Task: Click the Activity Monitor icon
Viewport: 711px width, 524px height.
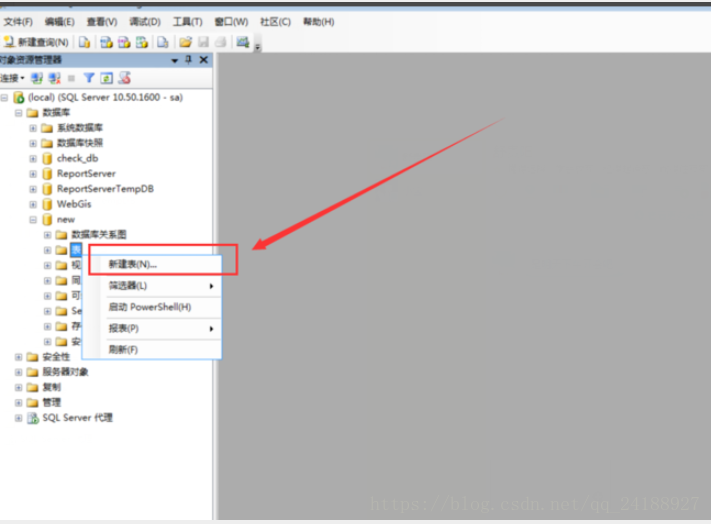Action: (x=243, y=42)
